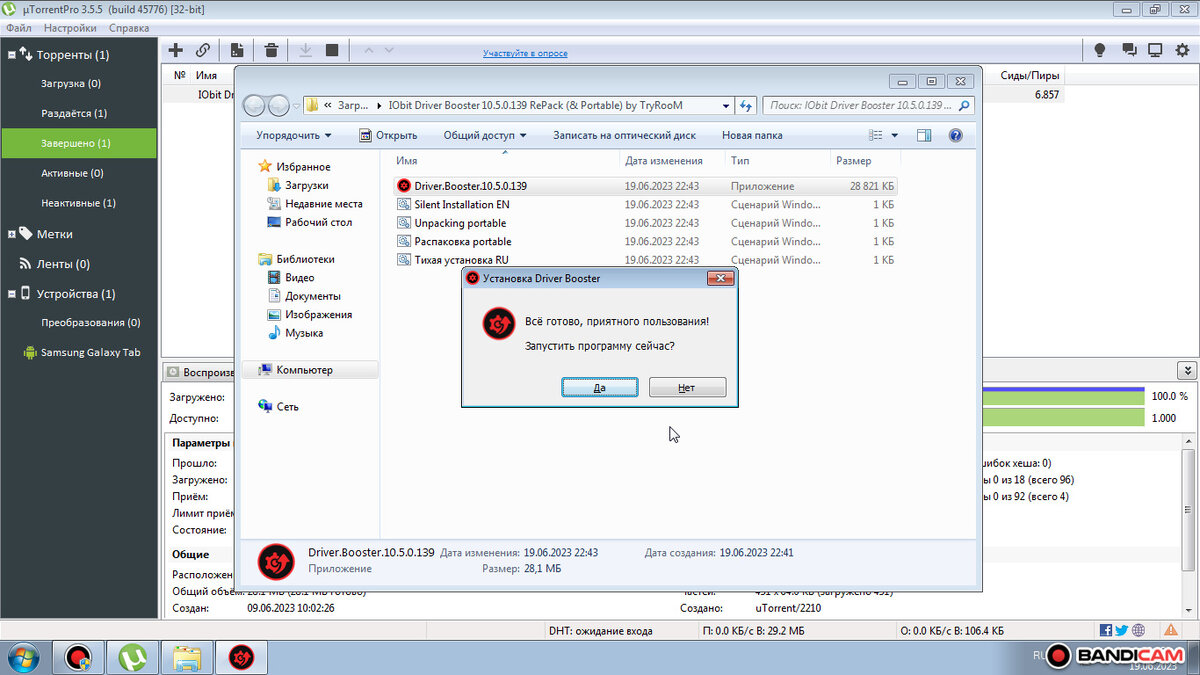
Task: Click the Участвуйте в опросе link
Action: (x=525, y=53)
